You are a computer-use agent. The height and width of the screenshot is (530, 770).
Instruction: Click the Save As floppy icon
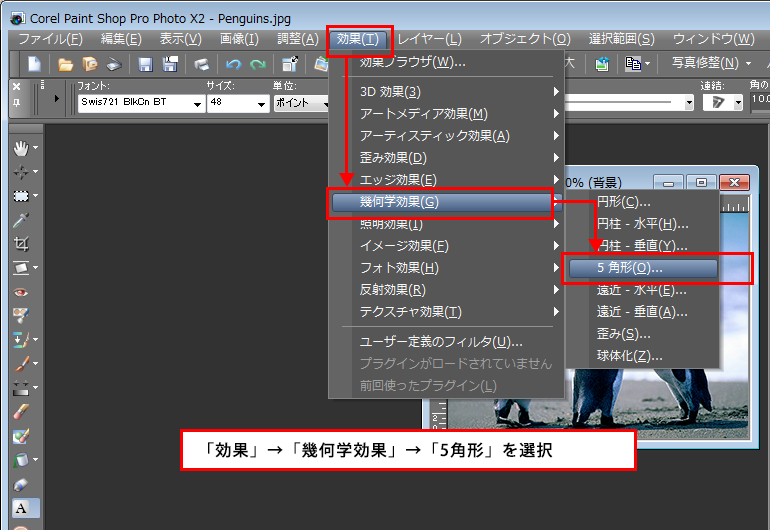pyautogui.click(x=170, y=64)
